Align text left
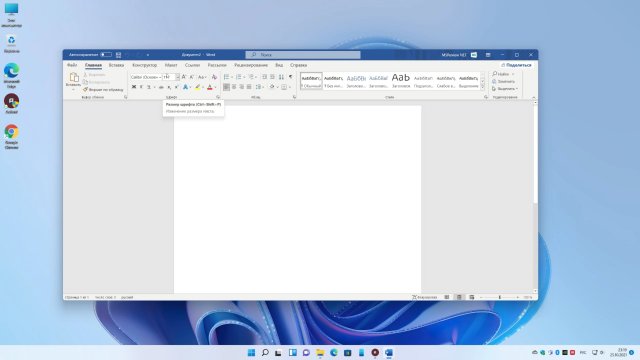The image size is (640, 360). 226,87
